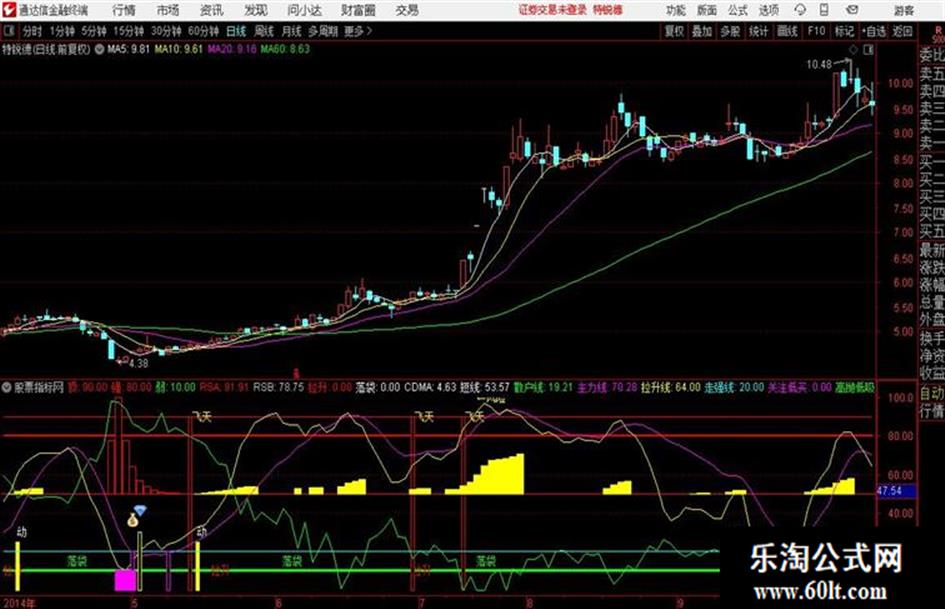Switch to the 60分钟 period tab
The width and height of the screenshot is (945, 609).
click(203, 31)
